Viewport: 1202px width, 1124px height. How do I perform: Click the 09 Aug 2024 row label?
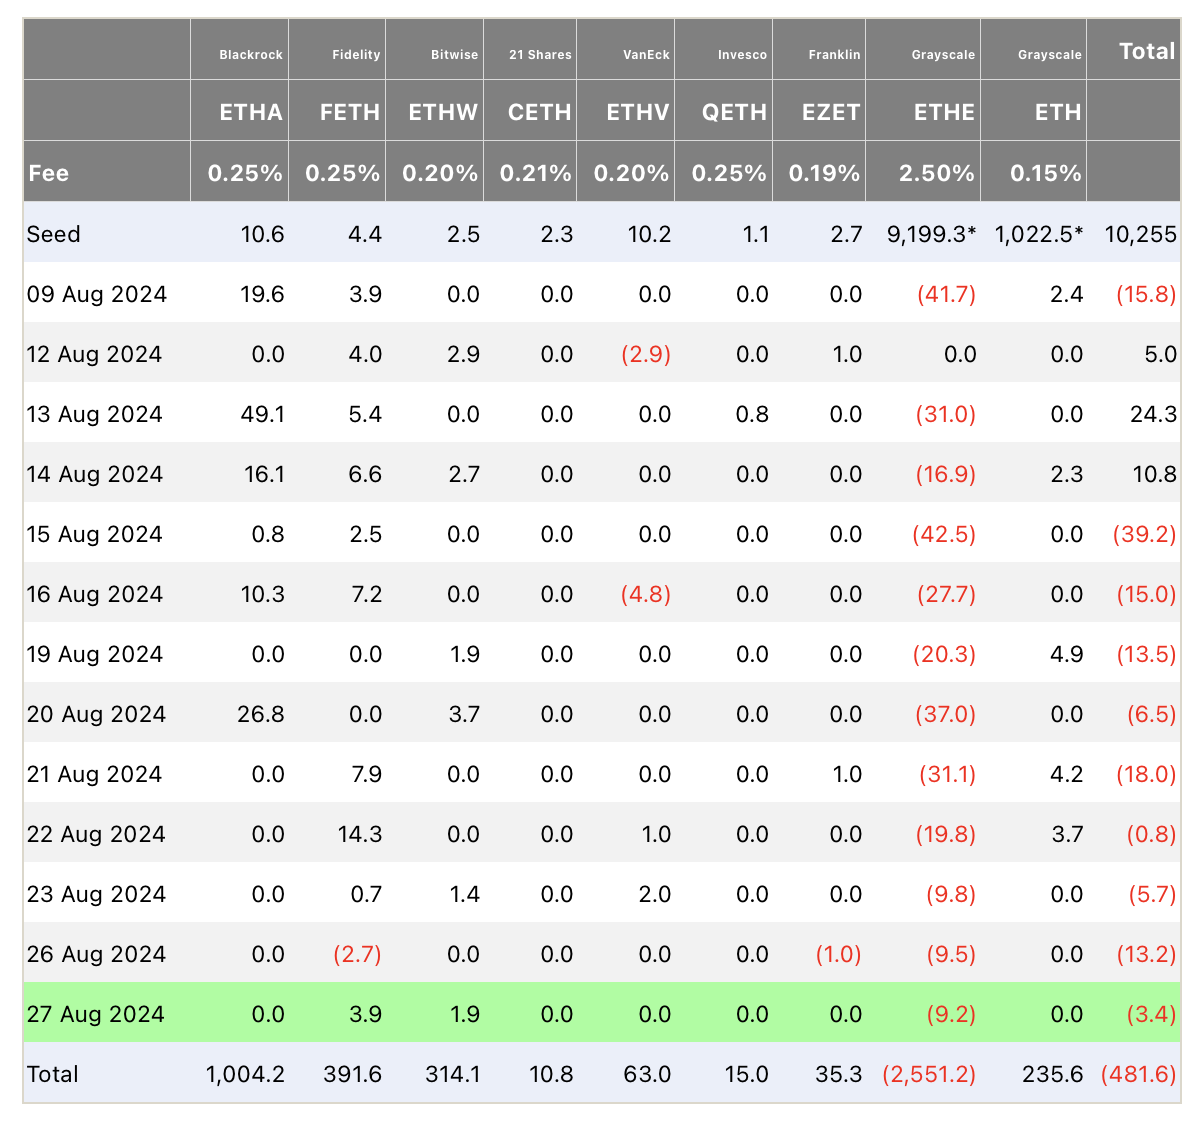(x=97, y=294)
